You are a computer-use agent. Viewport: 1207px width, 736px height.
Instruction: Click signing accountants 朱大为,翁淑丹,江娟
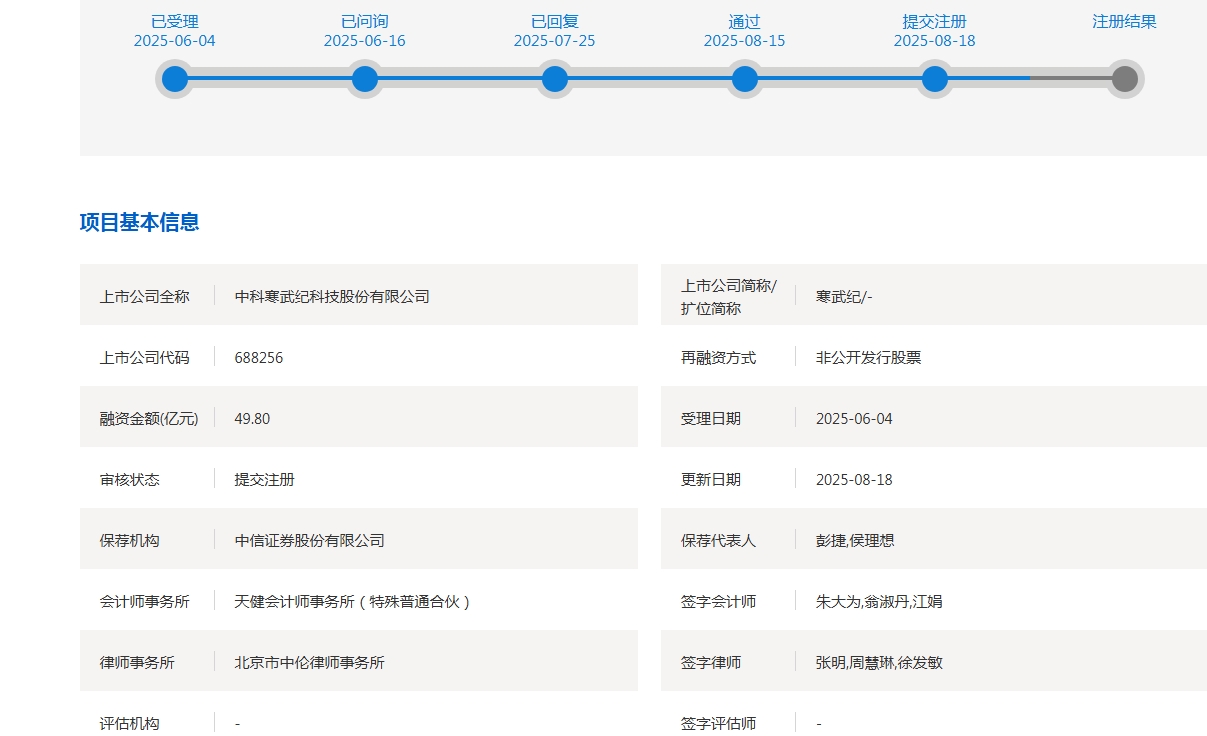[879, 601]
